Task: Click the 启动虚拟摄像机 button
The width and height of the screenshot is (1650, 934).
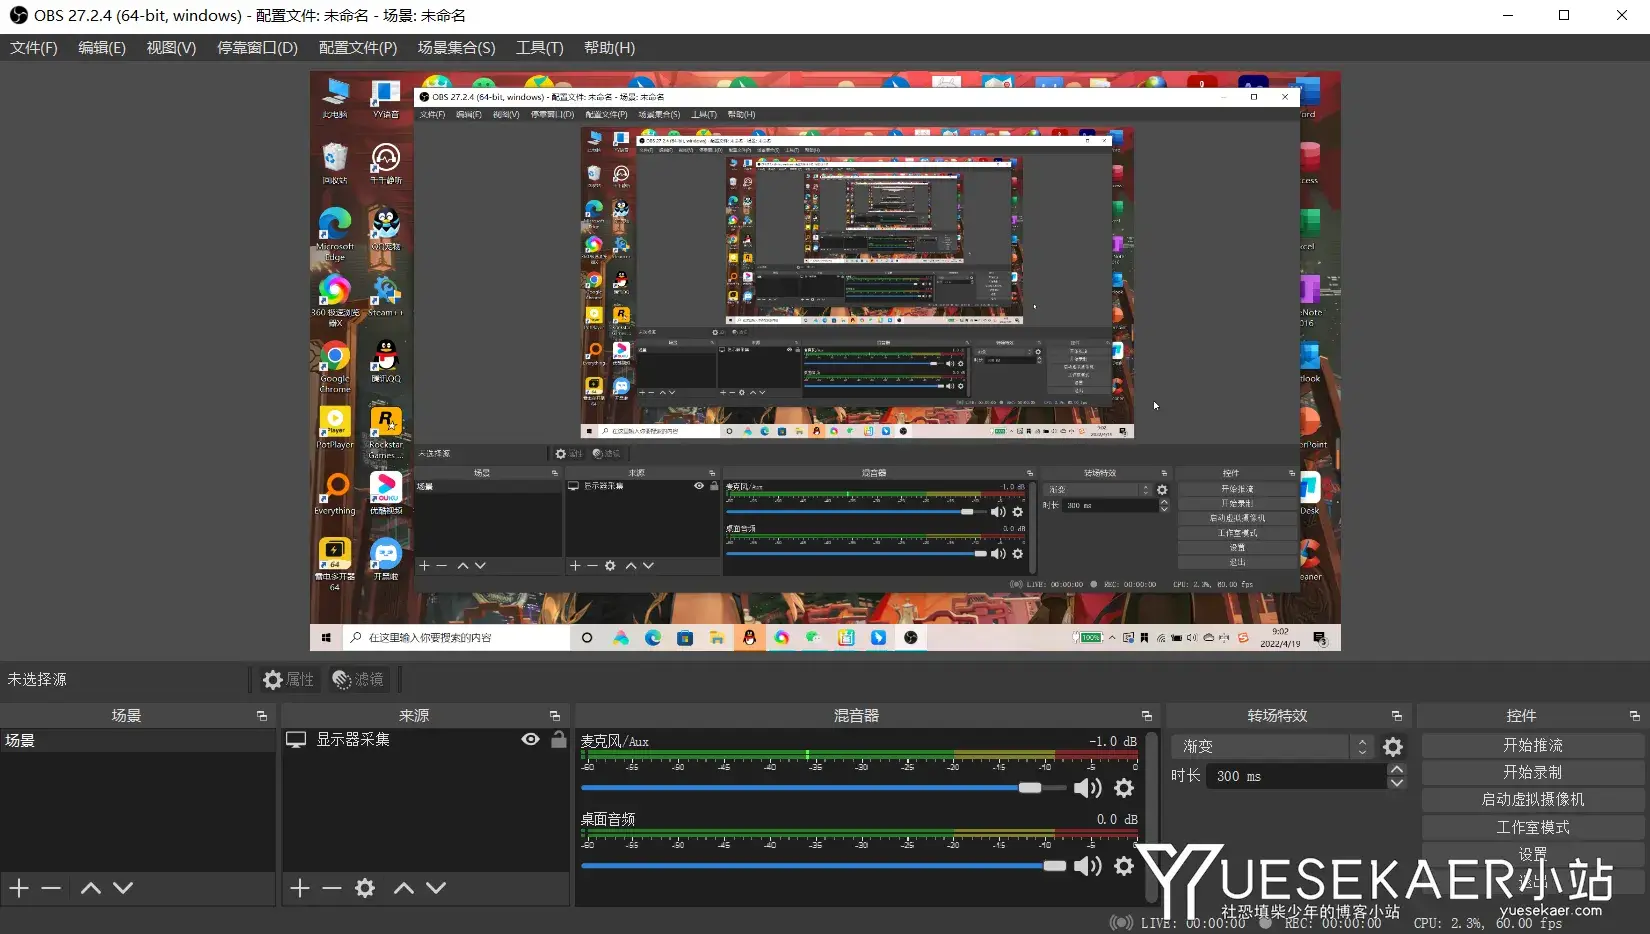Action: click(x=1533, y=799)
